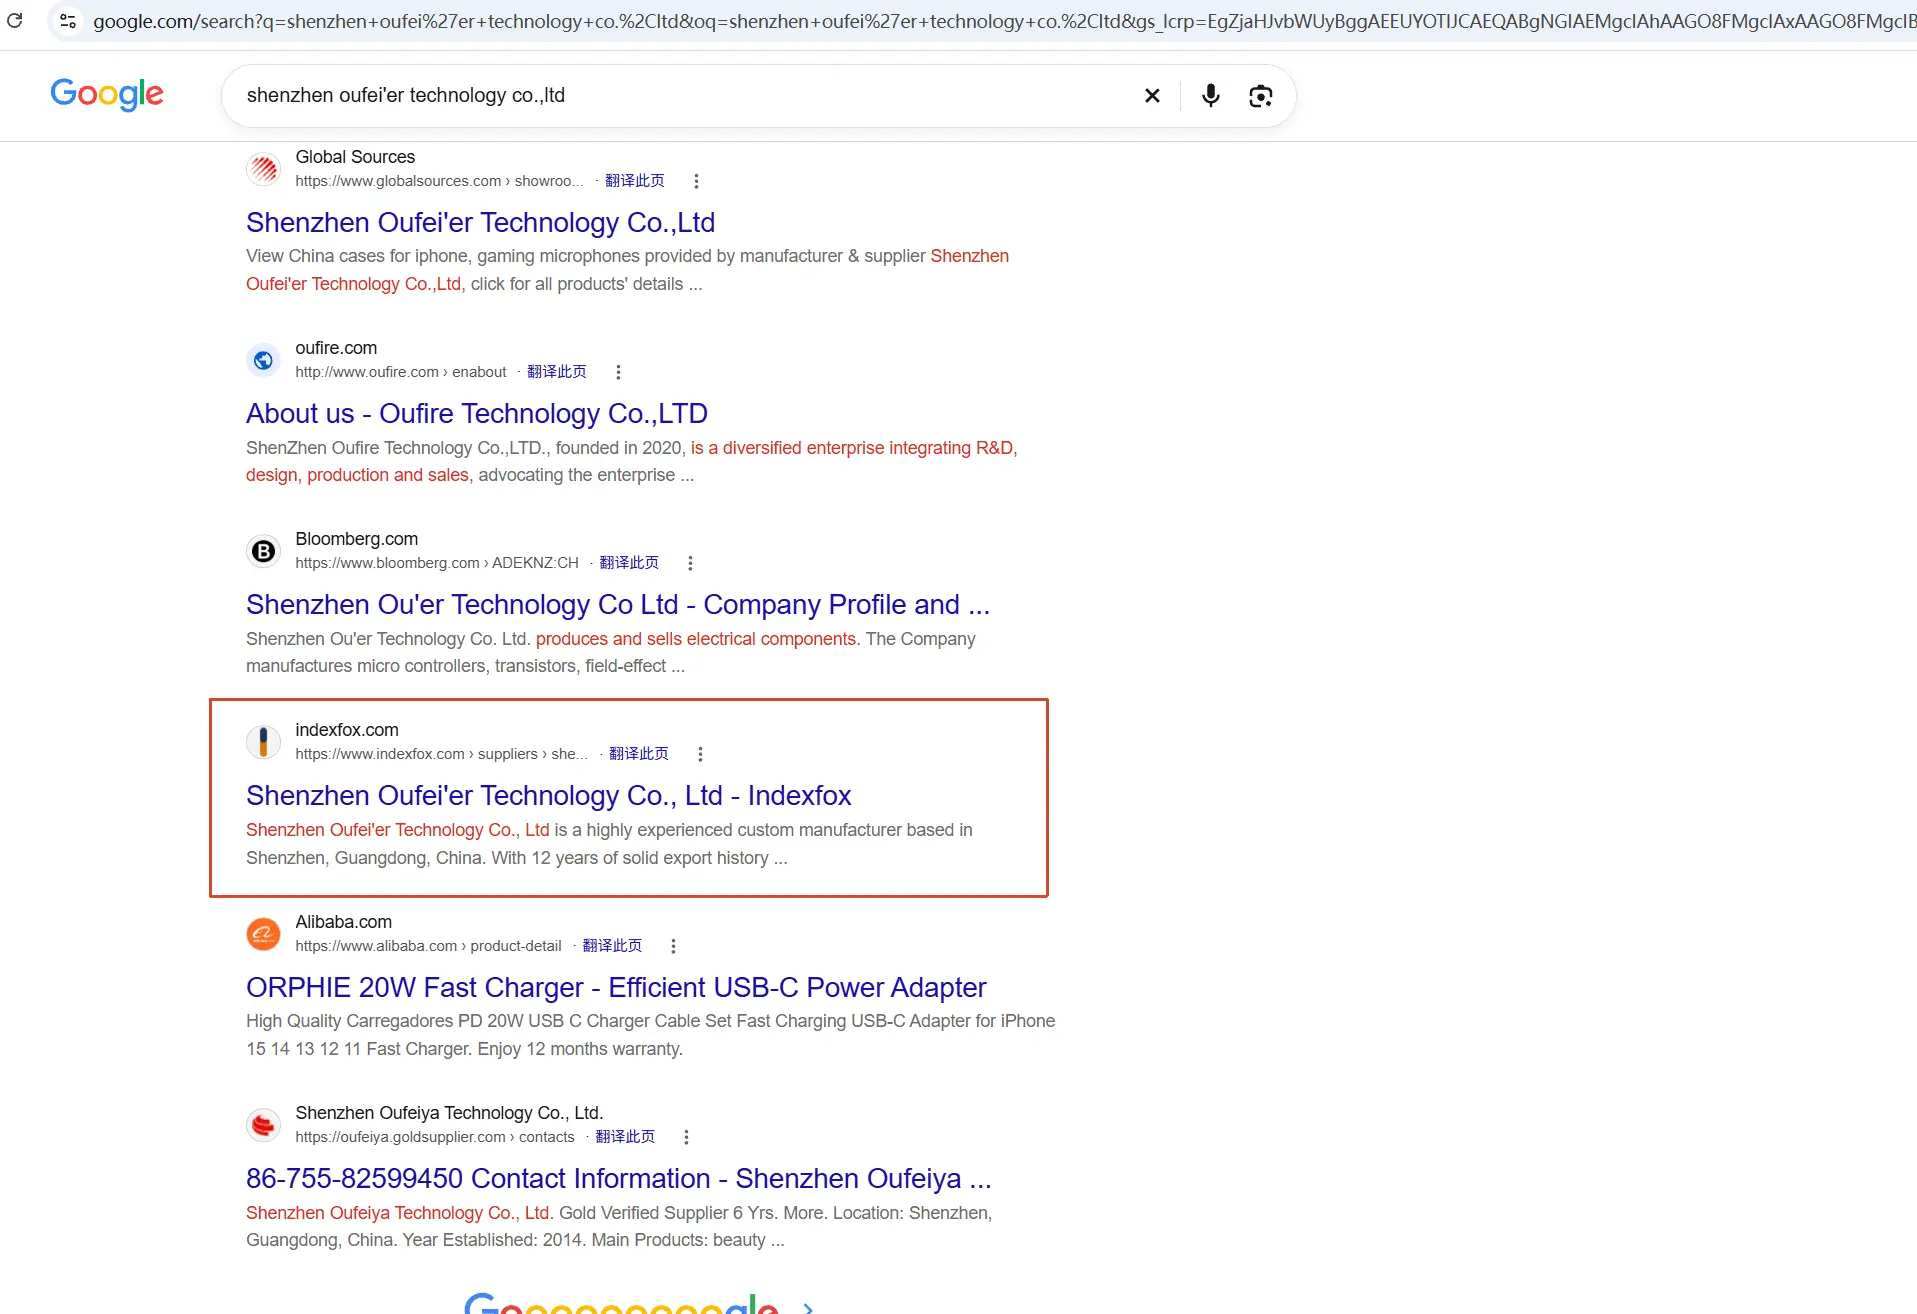
Task: Open more options for Bloomberg.com result
Action: point(690,563)
